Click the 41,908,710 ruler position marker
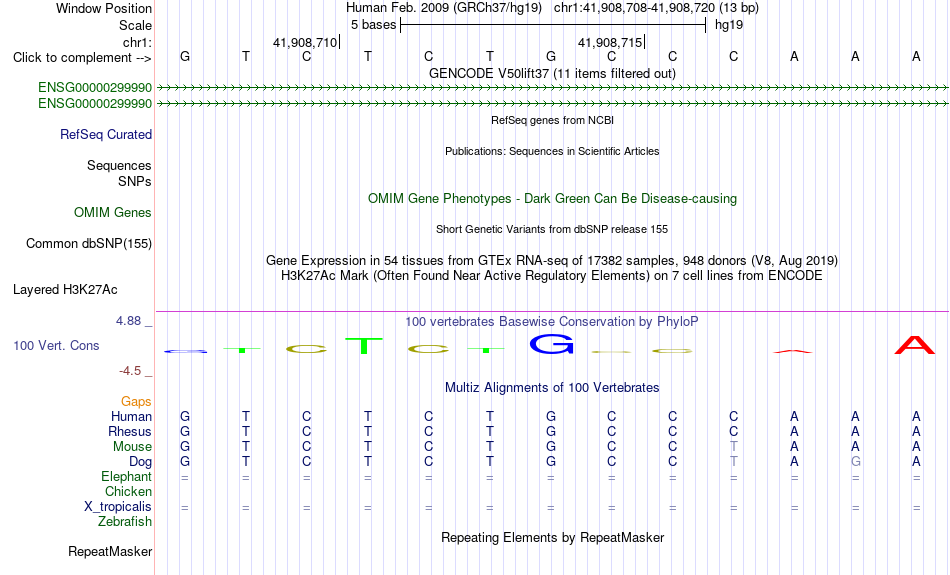The image size is (950, 575). [305, 42]
